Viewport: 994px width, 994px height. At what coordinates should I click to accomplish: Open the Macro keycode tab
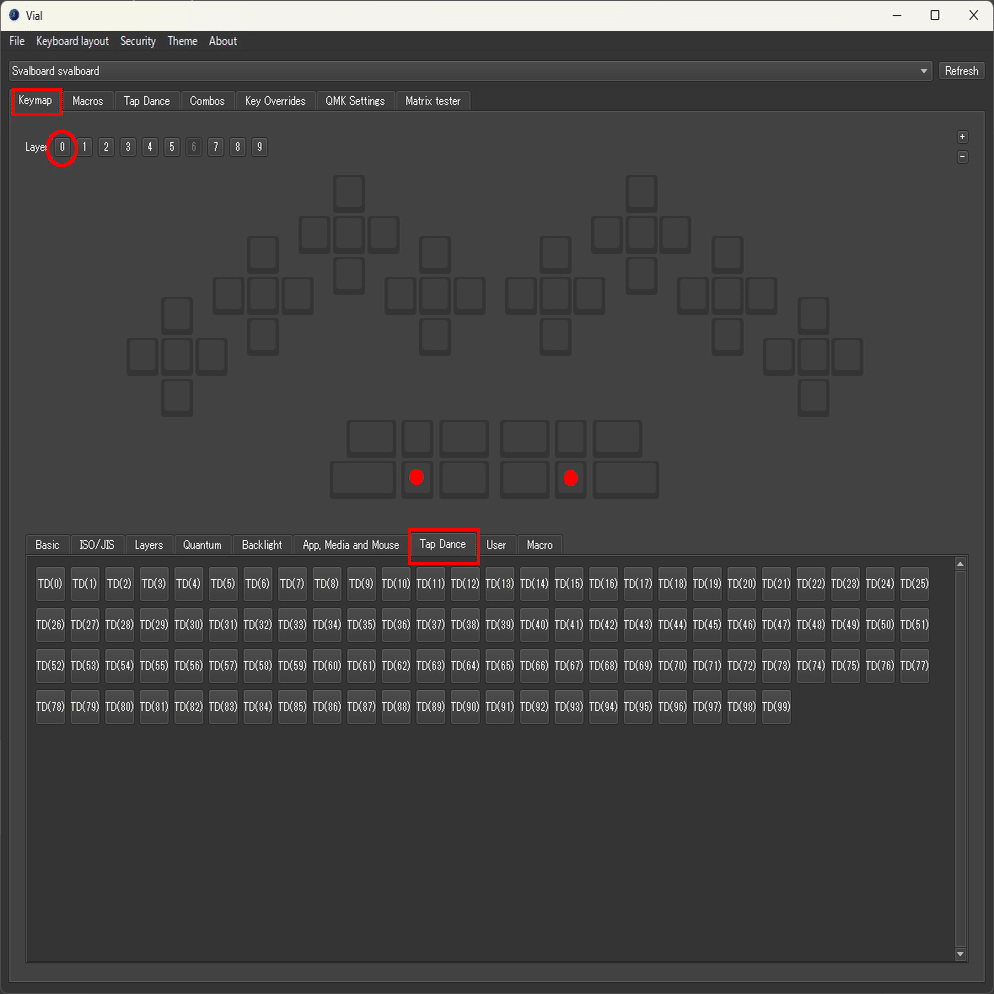click(x=539, y=545)
